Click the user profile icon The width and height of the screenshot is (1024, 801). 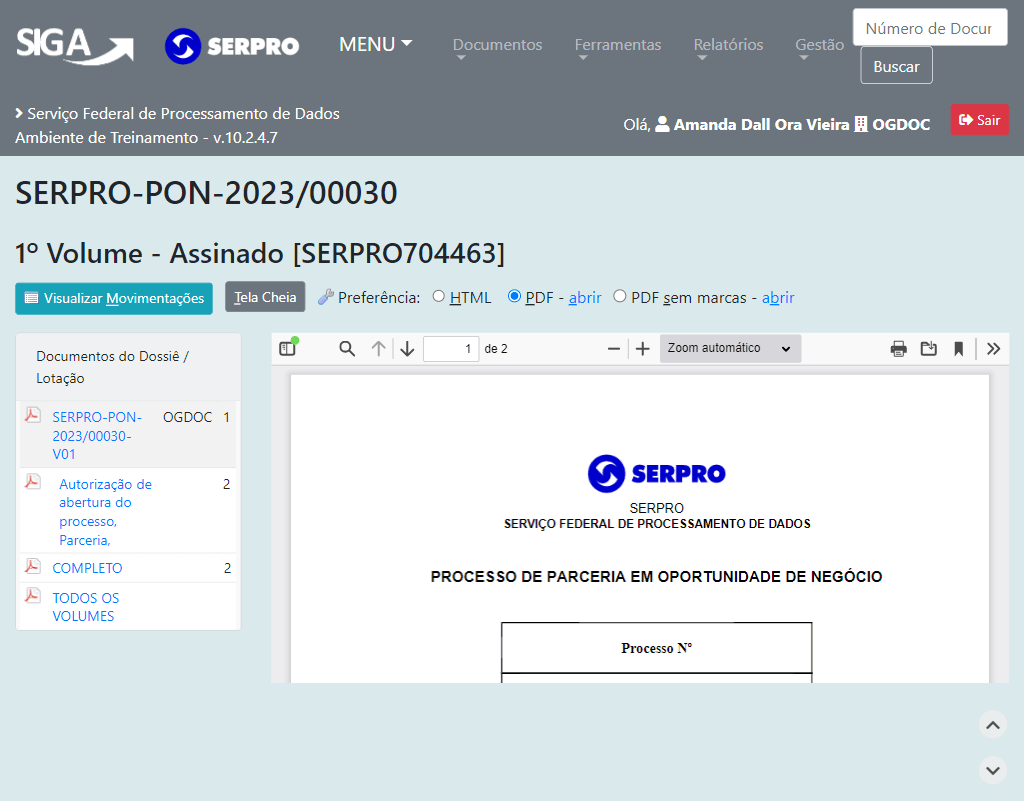tap(662, 123)
